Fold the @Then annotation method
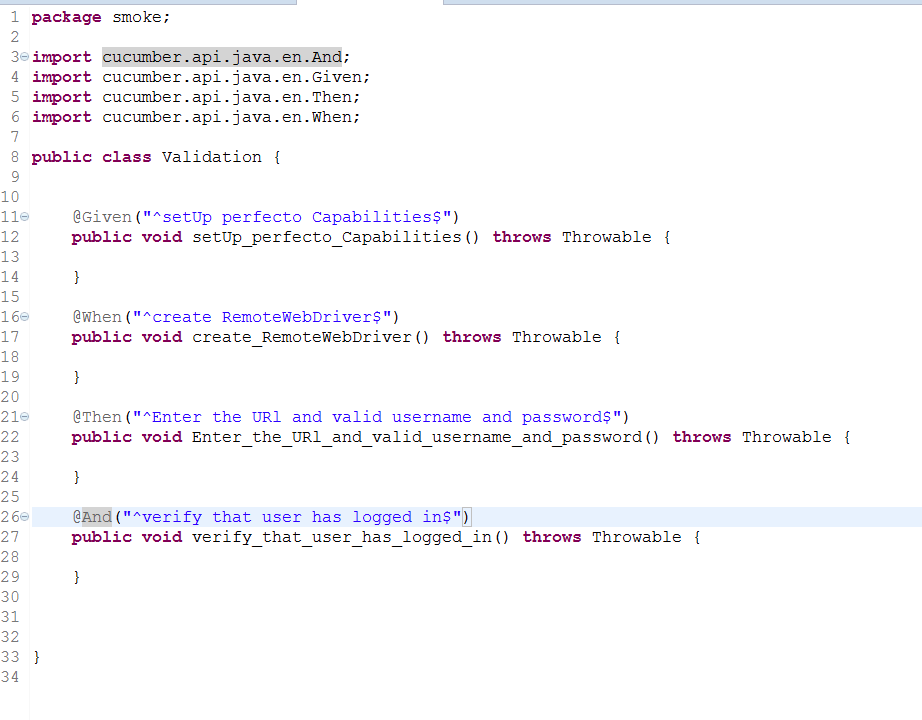Viewport: 922px width, 720px height. click(24, 418)
